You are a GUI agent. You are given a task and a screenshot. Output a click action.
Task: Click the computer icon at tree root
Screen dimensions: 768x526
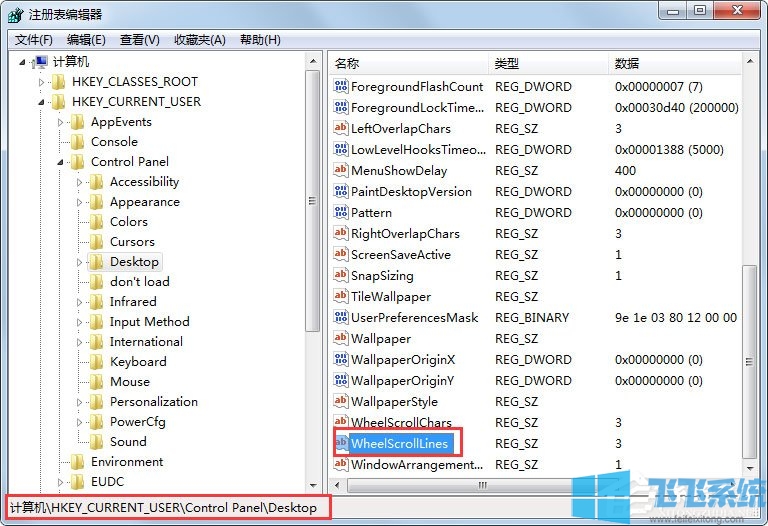pos(40,61)
